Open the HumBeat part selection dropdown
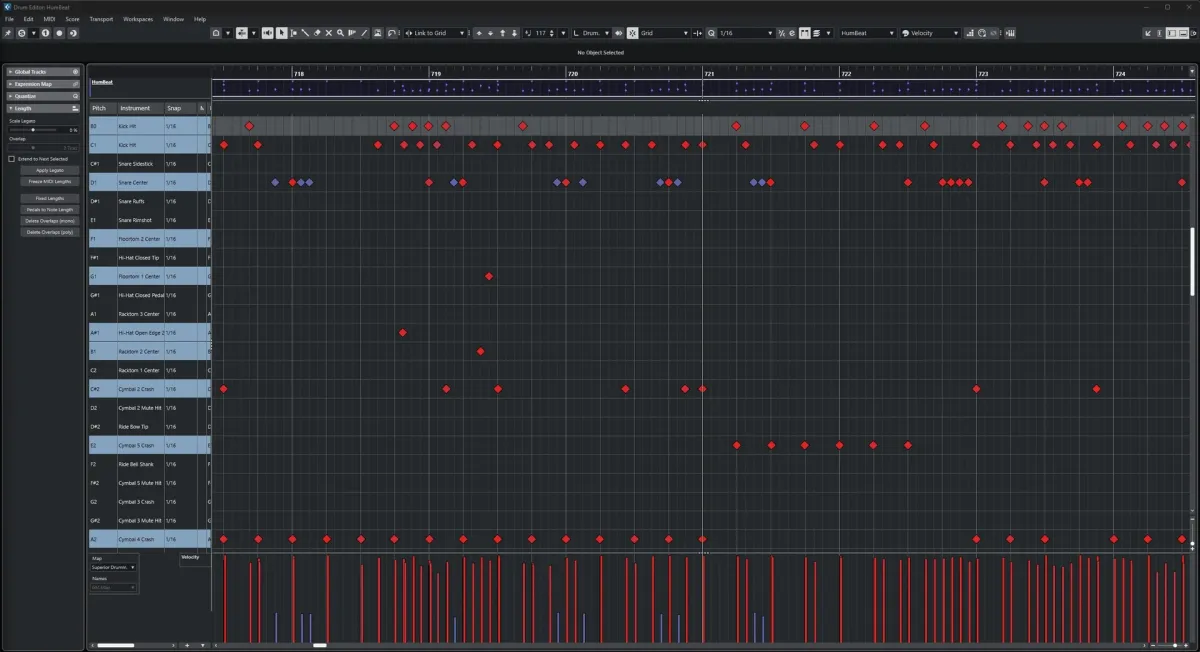The image size is (1200, 652). (x=868, y=33)
